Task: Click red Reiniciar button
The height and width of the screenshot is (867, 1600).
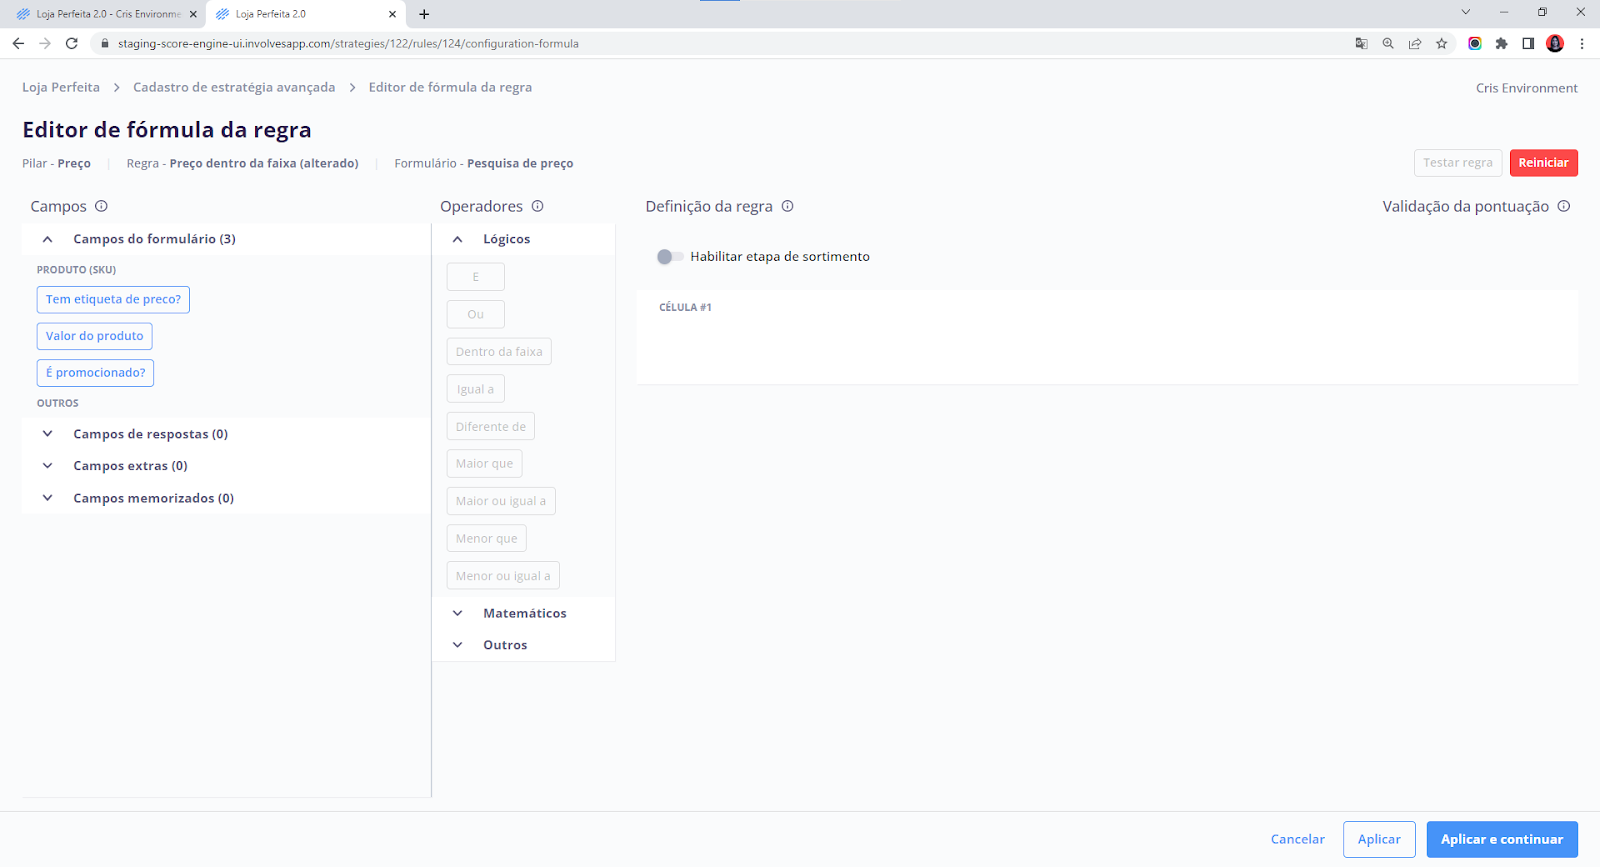Action: click(x=1544, y=163)
